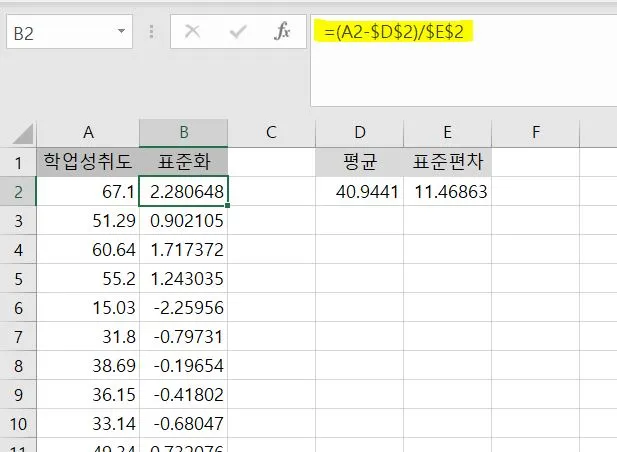Select row 6 header
Image resolution: width=617 pixels, height=452 pixels.
[18, 308]
